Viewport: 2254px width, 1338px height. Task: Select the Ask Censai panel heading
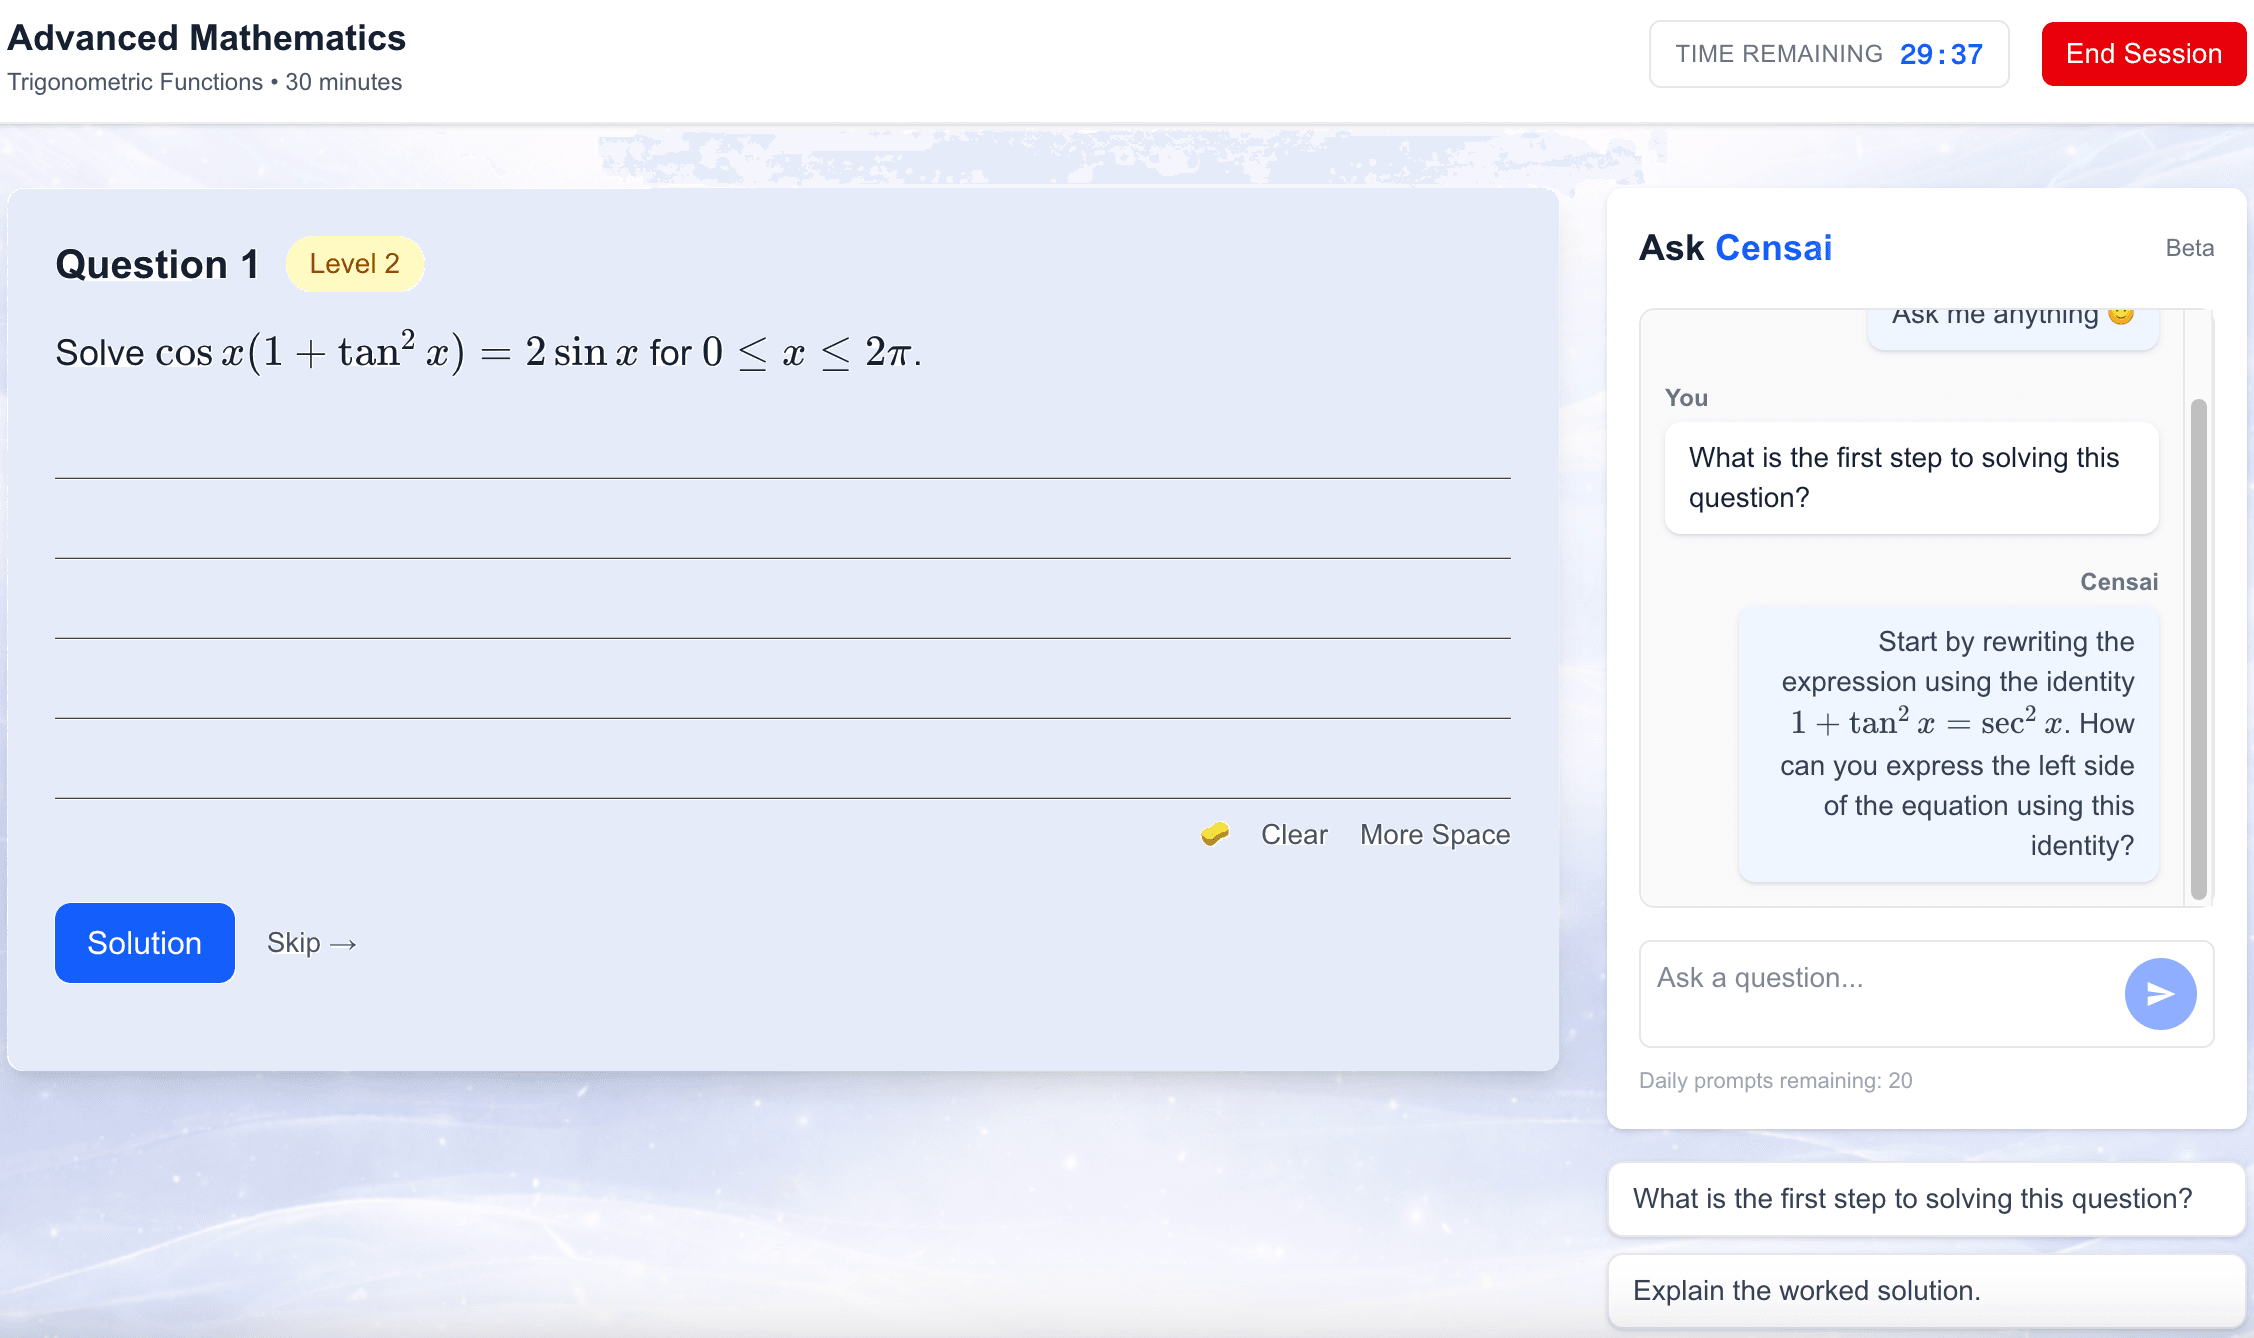pyautogui.click(x=1735, y=247)
